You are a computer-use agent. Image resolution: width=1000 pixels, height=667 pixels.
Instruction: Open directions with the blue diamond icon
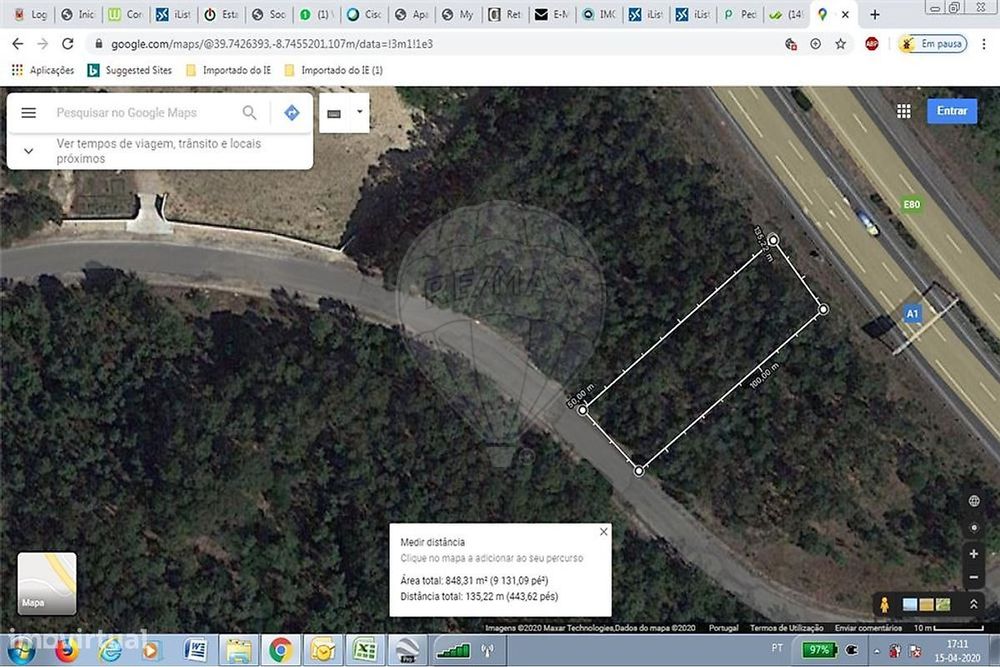tap(291, 113)
